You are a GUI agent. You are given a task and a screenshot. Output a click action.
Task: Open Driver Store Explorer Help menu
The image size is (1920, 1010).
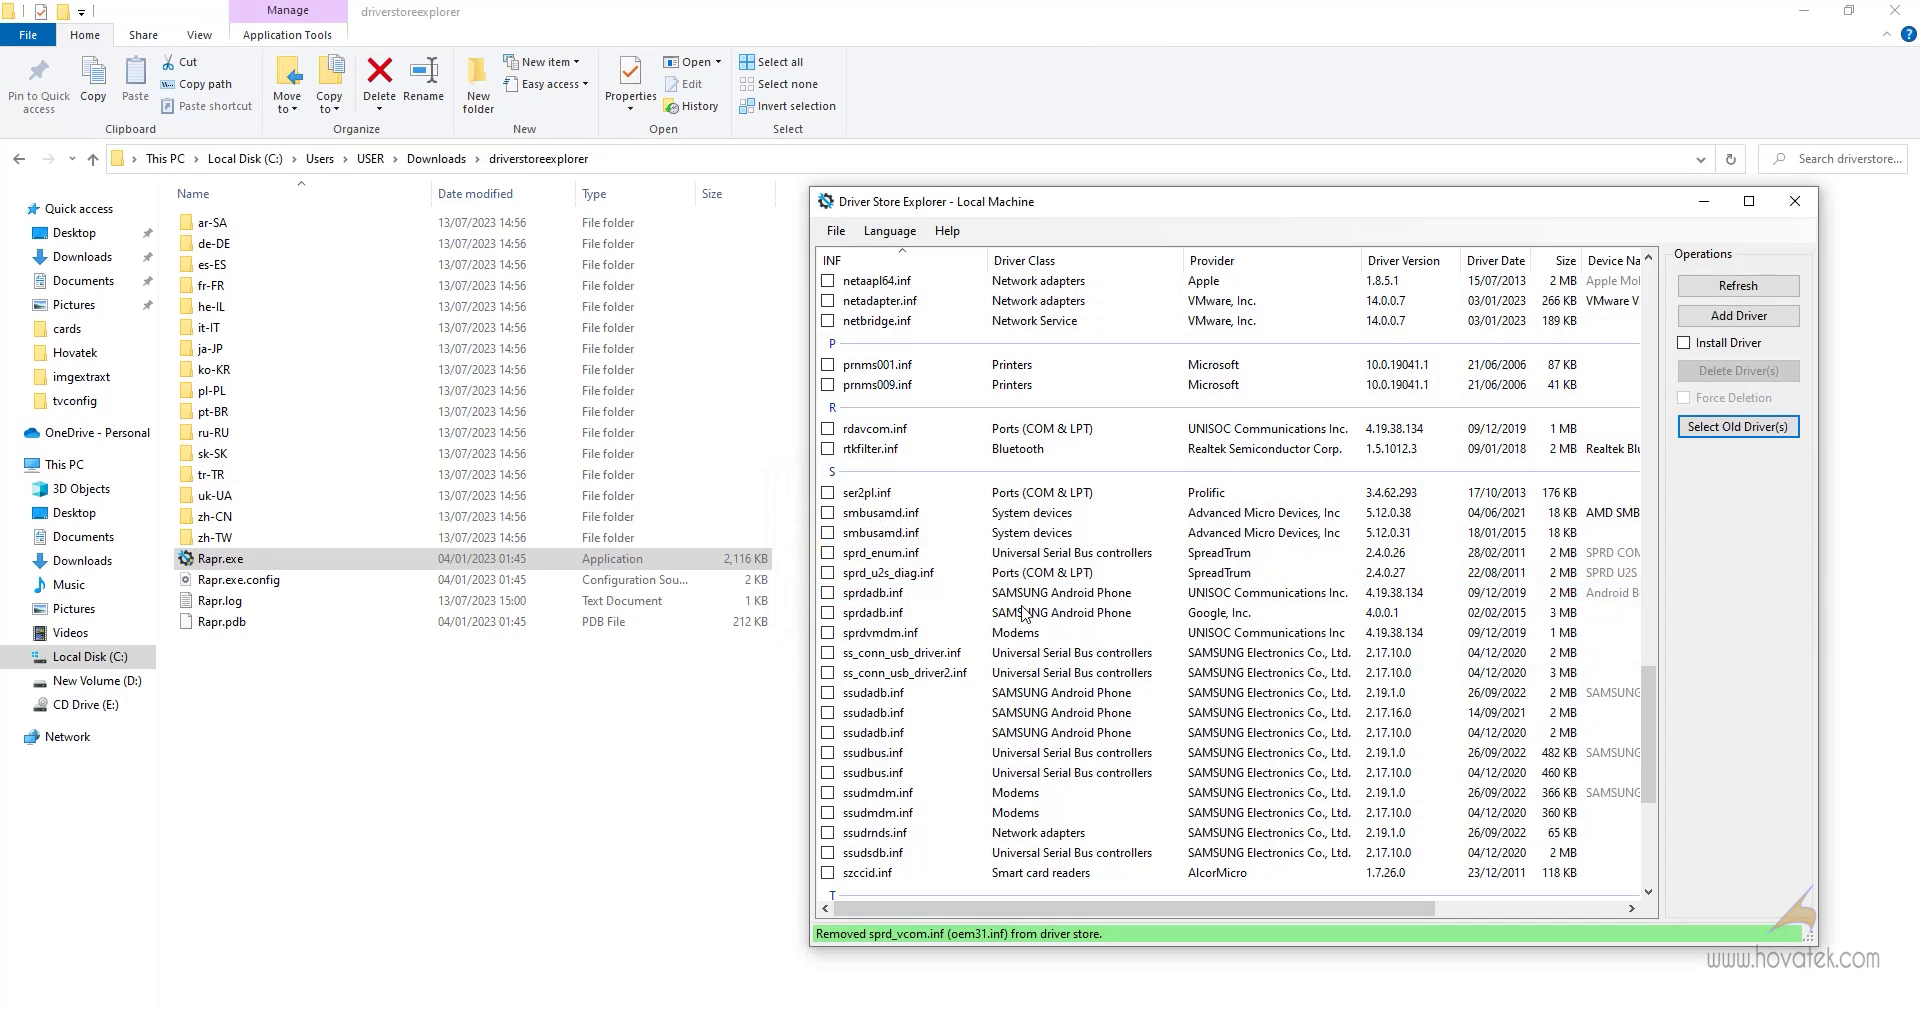(947, 231)
